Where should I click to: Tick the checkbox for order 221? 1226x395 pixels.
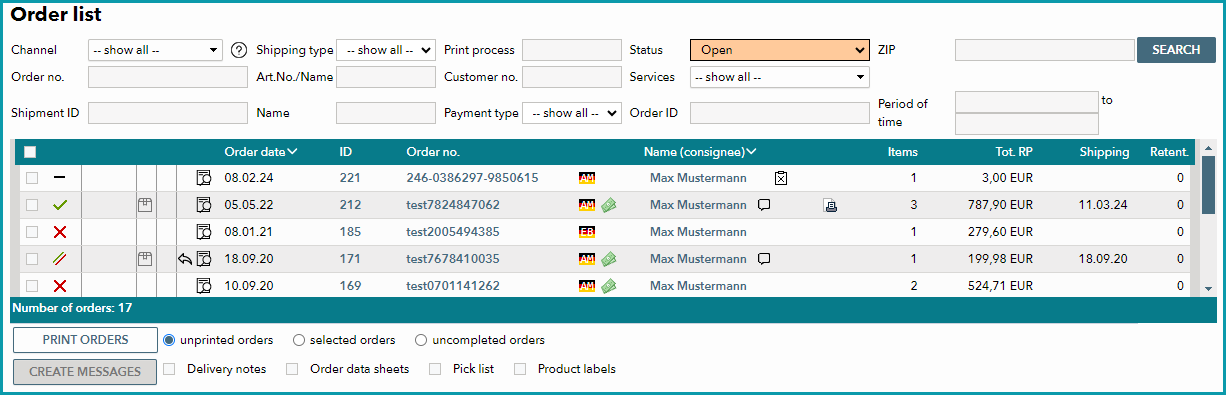coord(32,178)
